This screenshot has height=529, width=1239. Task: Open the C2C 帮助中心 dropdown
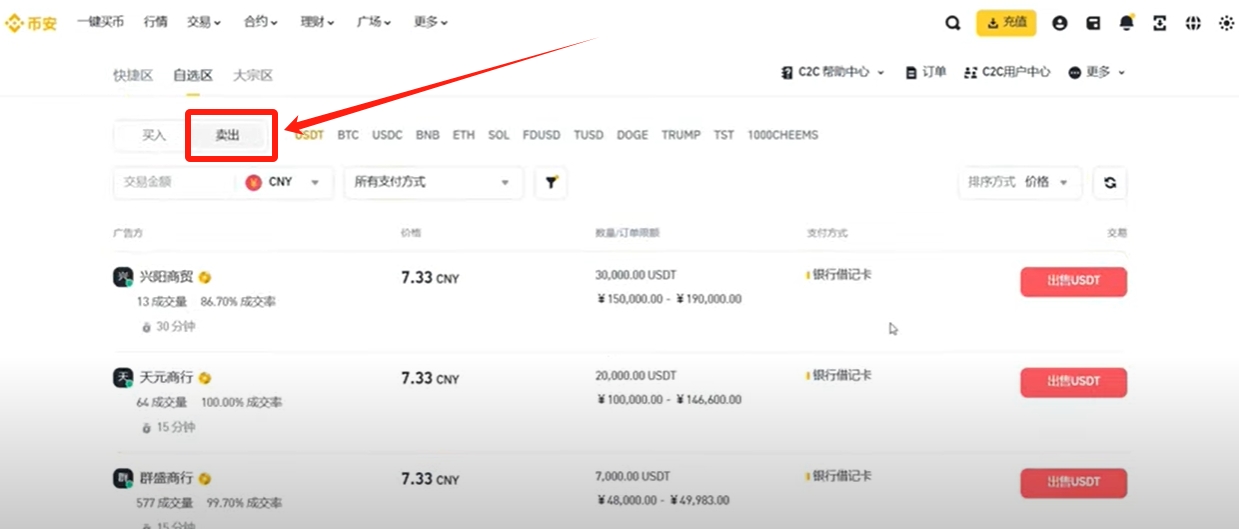[x=832, y=72]
